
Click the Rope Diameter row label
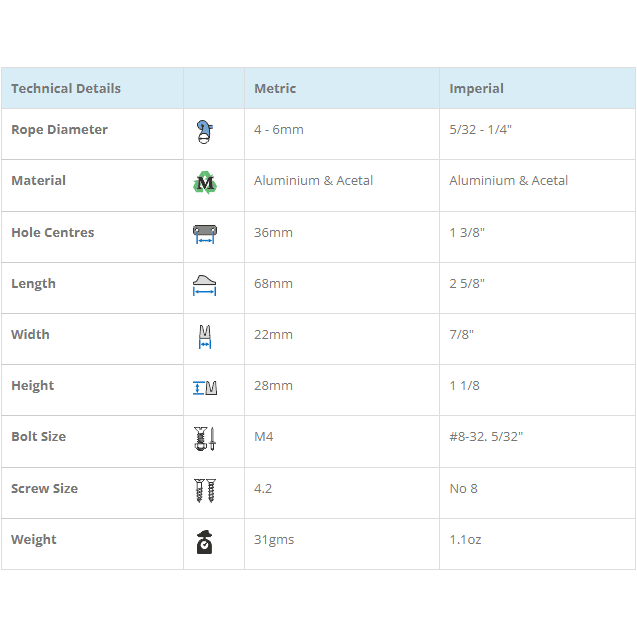point(59,130)
